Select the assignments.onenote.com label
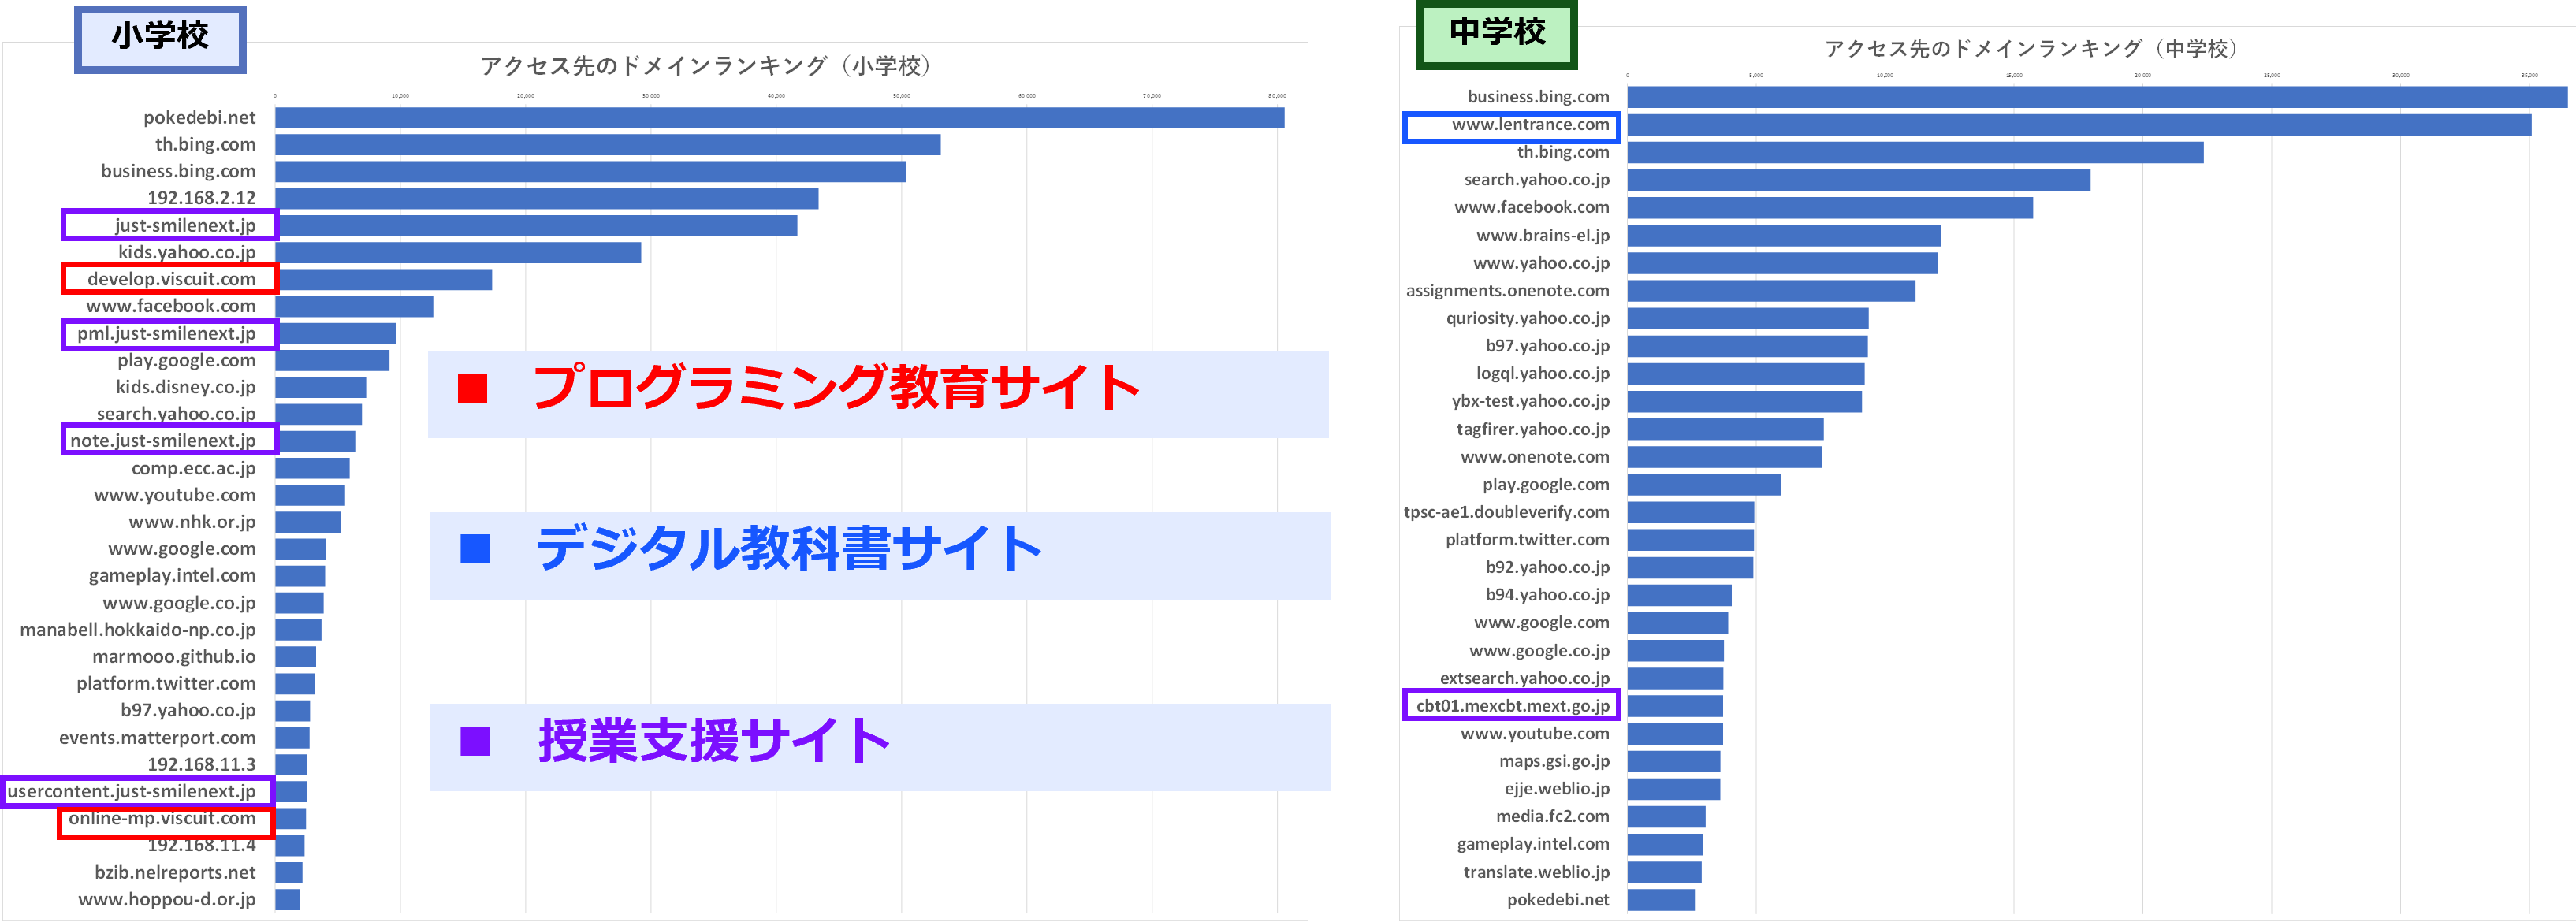The image size is (2576, 922). point(1508,291)
